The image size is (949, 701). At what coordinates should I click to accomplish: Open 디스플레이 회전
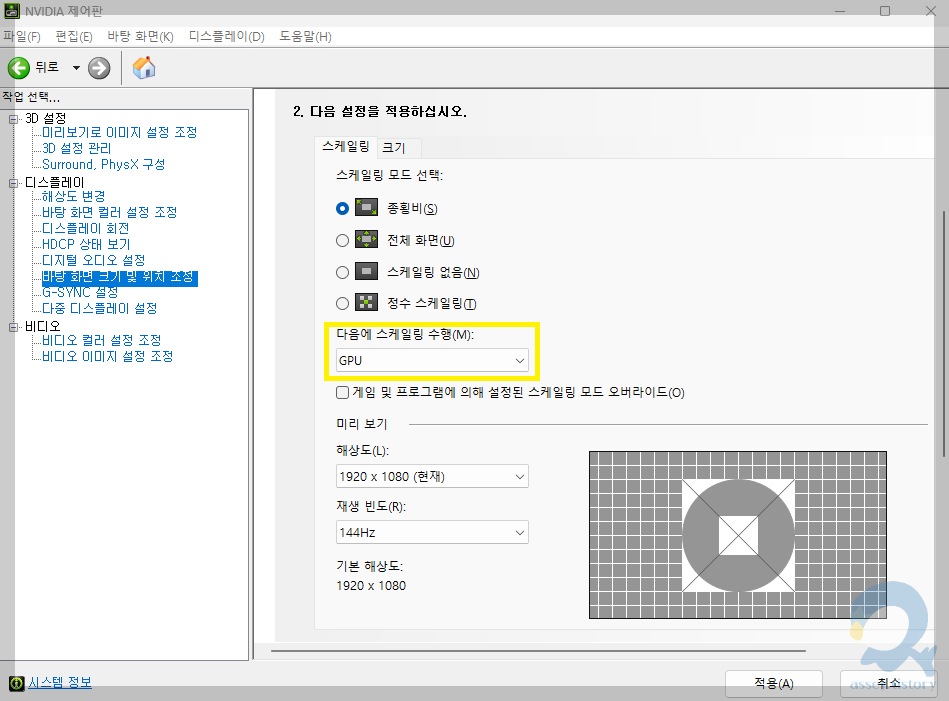85,228
